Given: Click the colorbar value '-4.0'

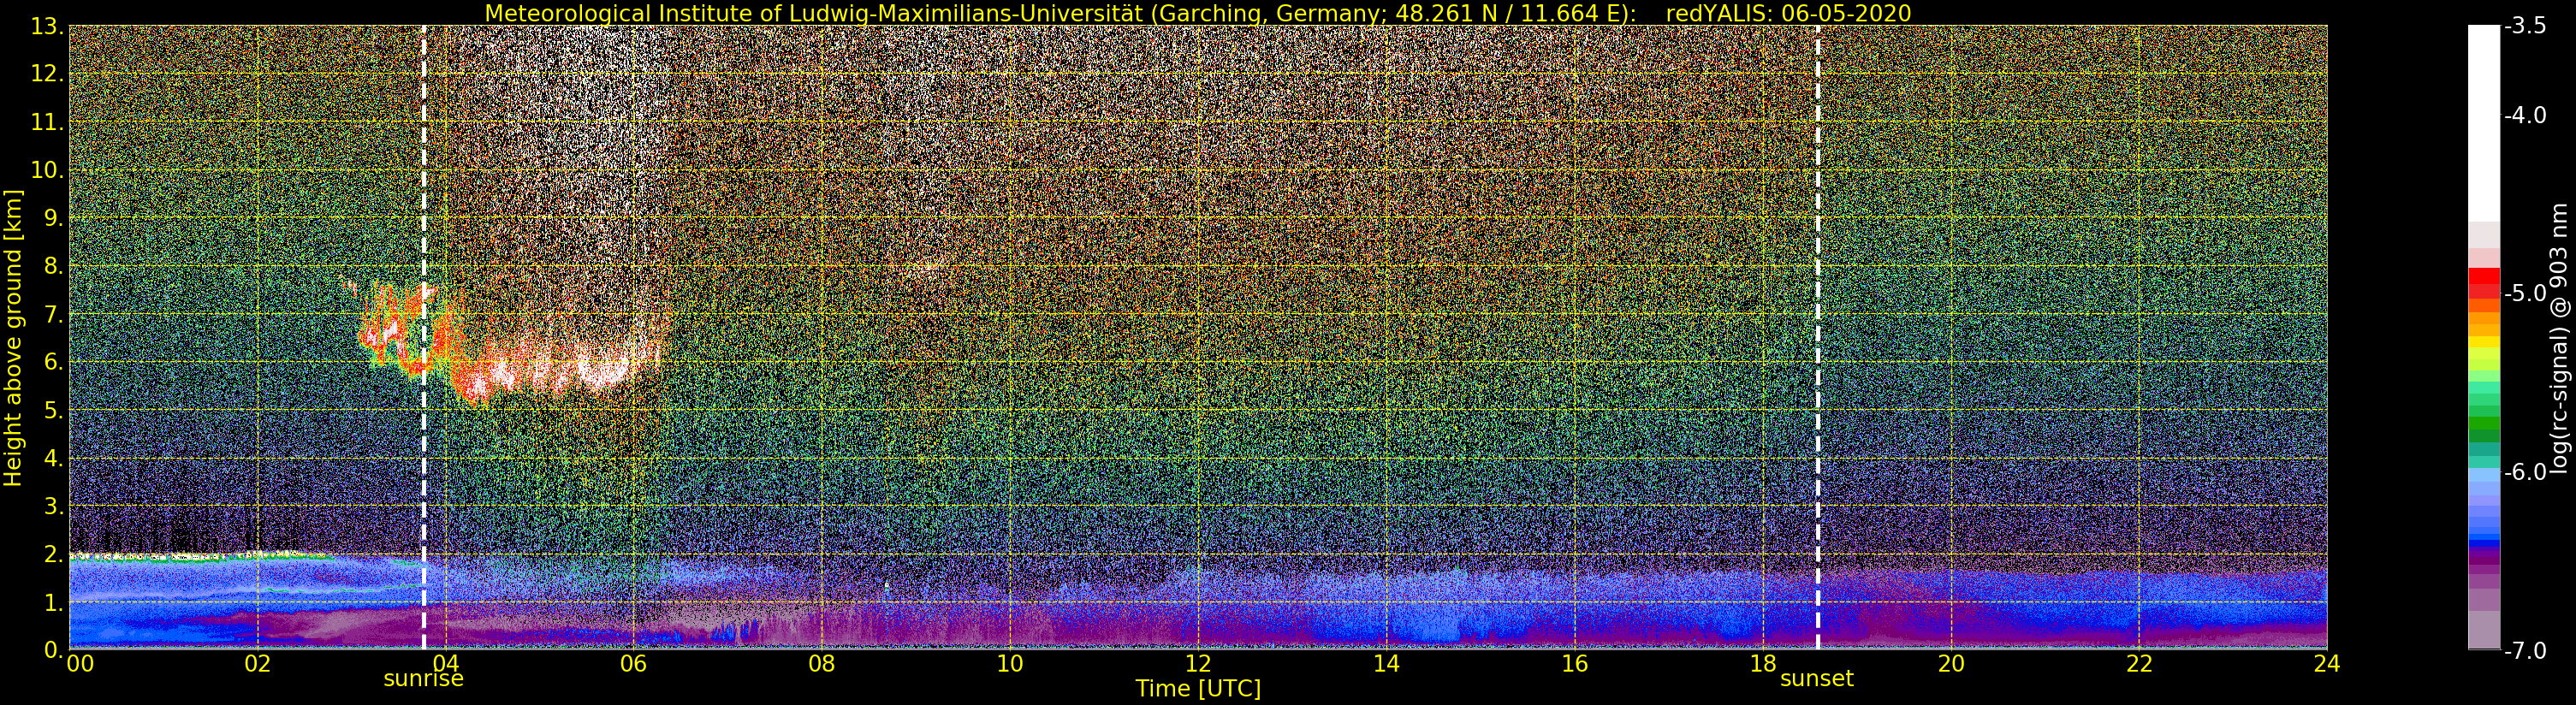Looking at the screenshot, I should [2525, 115].
